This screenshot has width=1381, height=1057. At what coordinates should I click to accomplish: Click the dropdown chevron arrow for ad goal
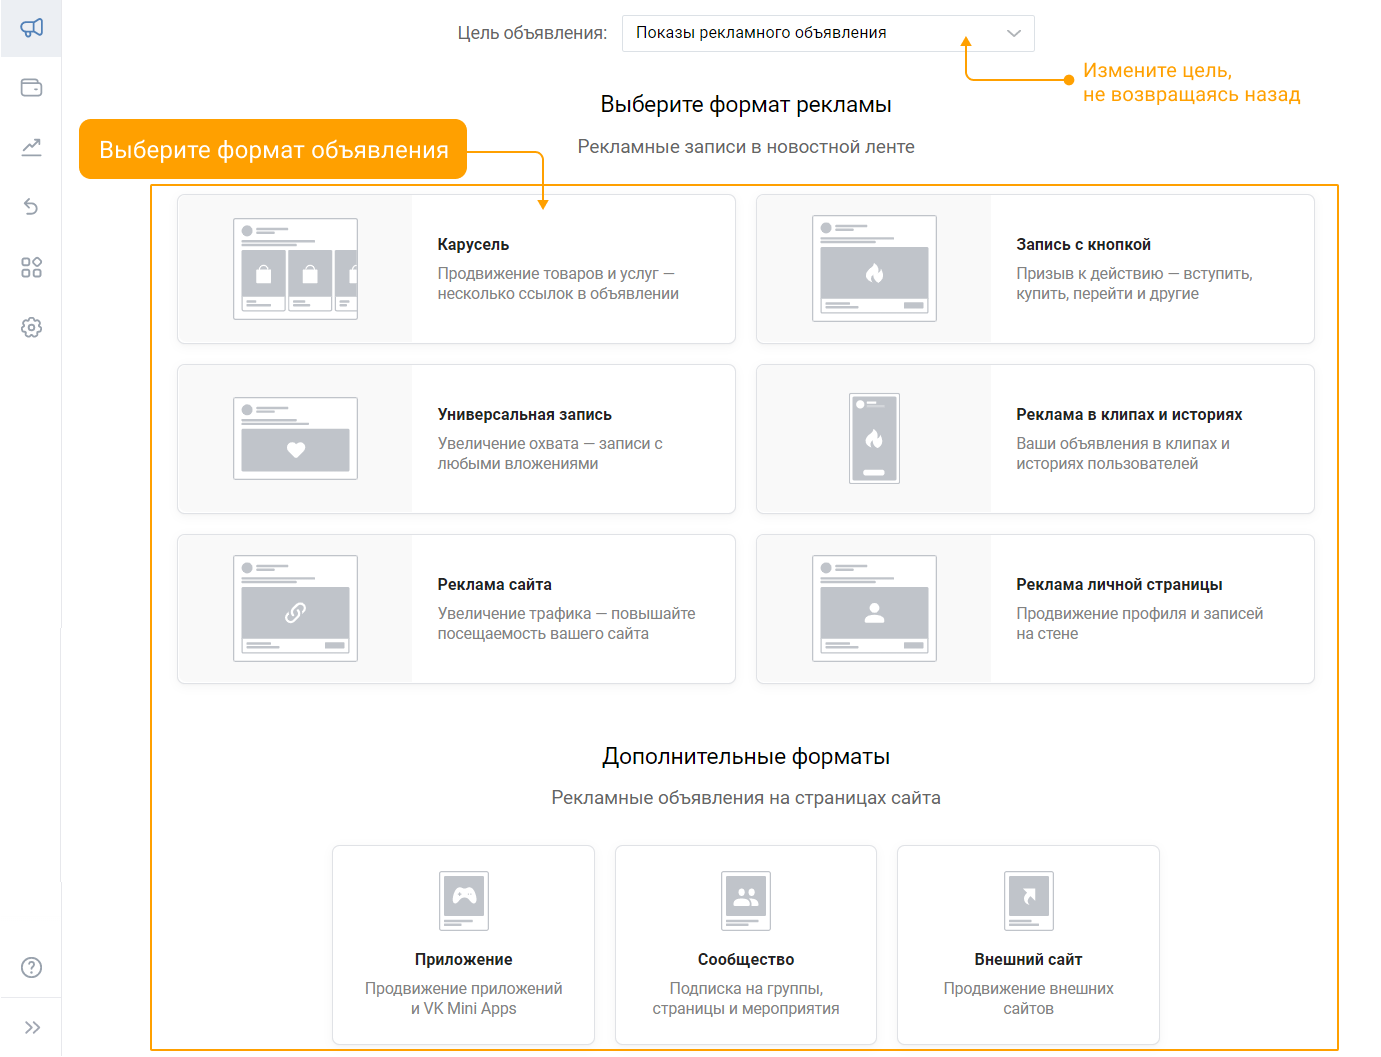[x=1013, y=33]
